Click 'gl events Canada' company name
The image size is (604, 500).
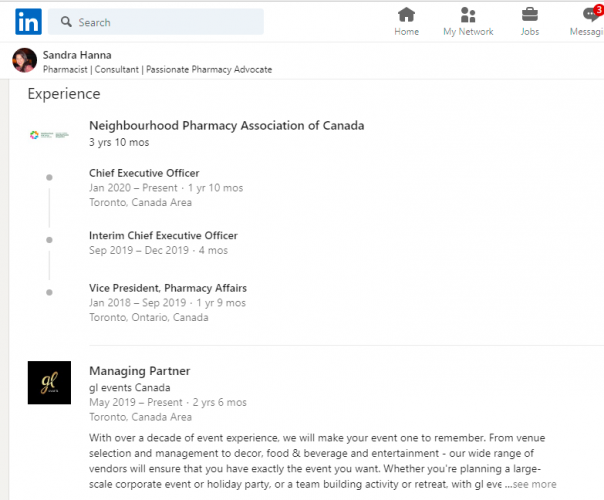click(129, 388)
